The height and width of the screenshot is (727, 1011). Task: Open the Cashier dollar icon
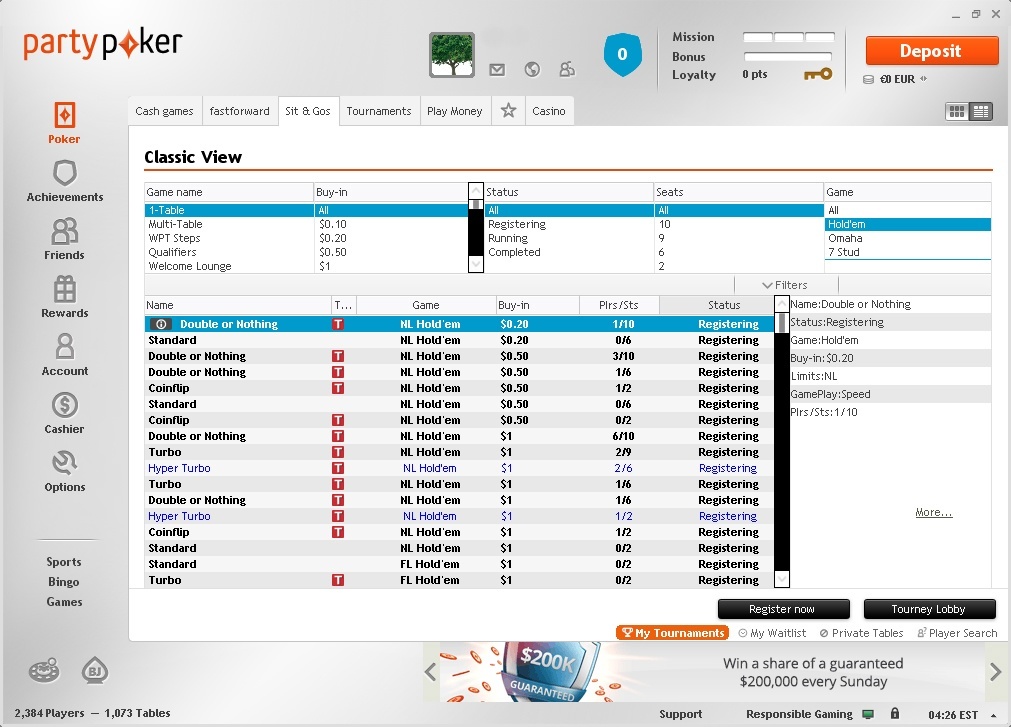point(64,405)
